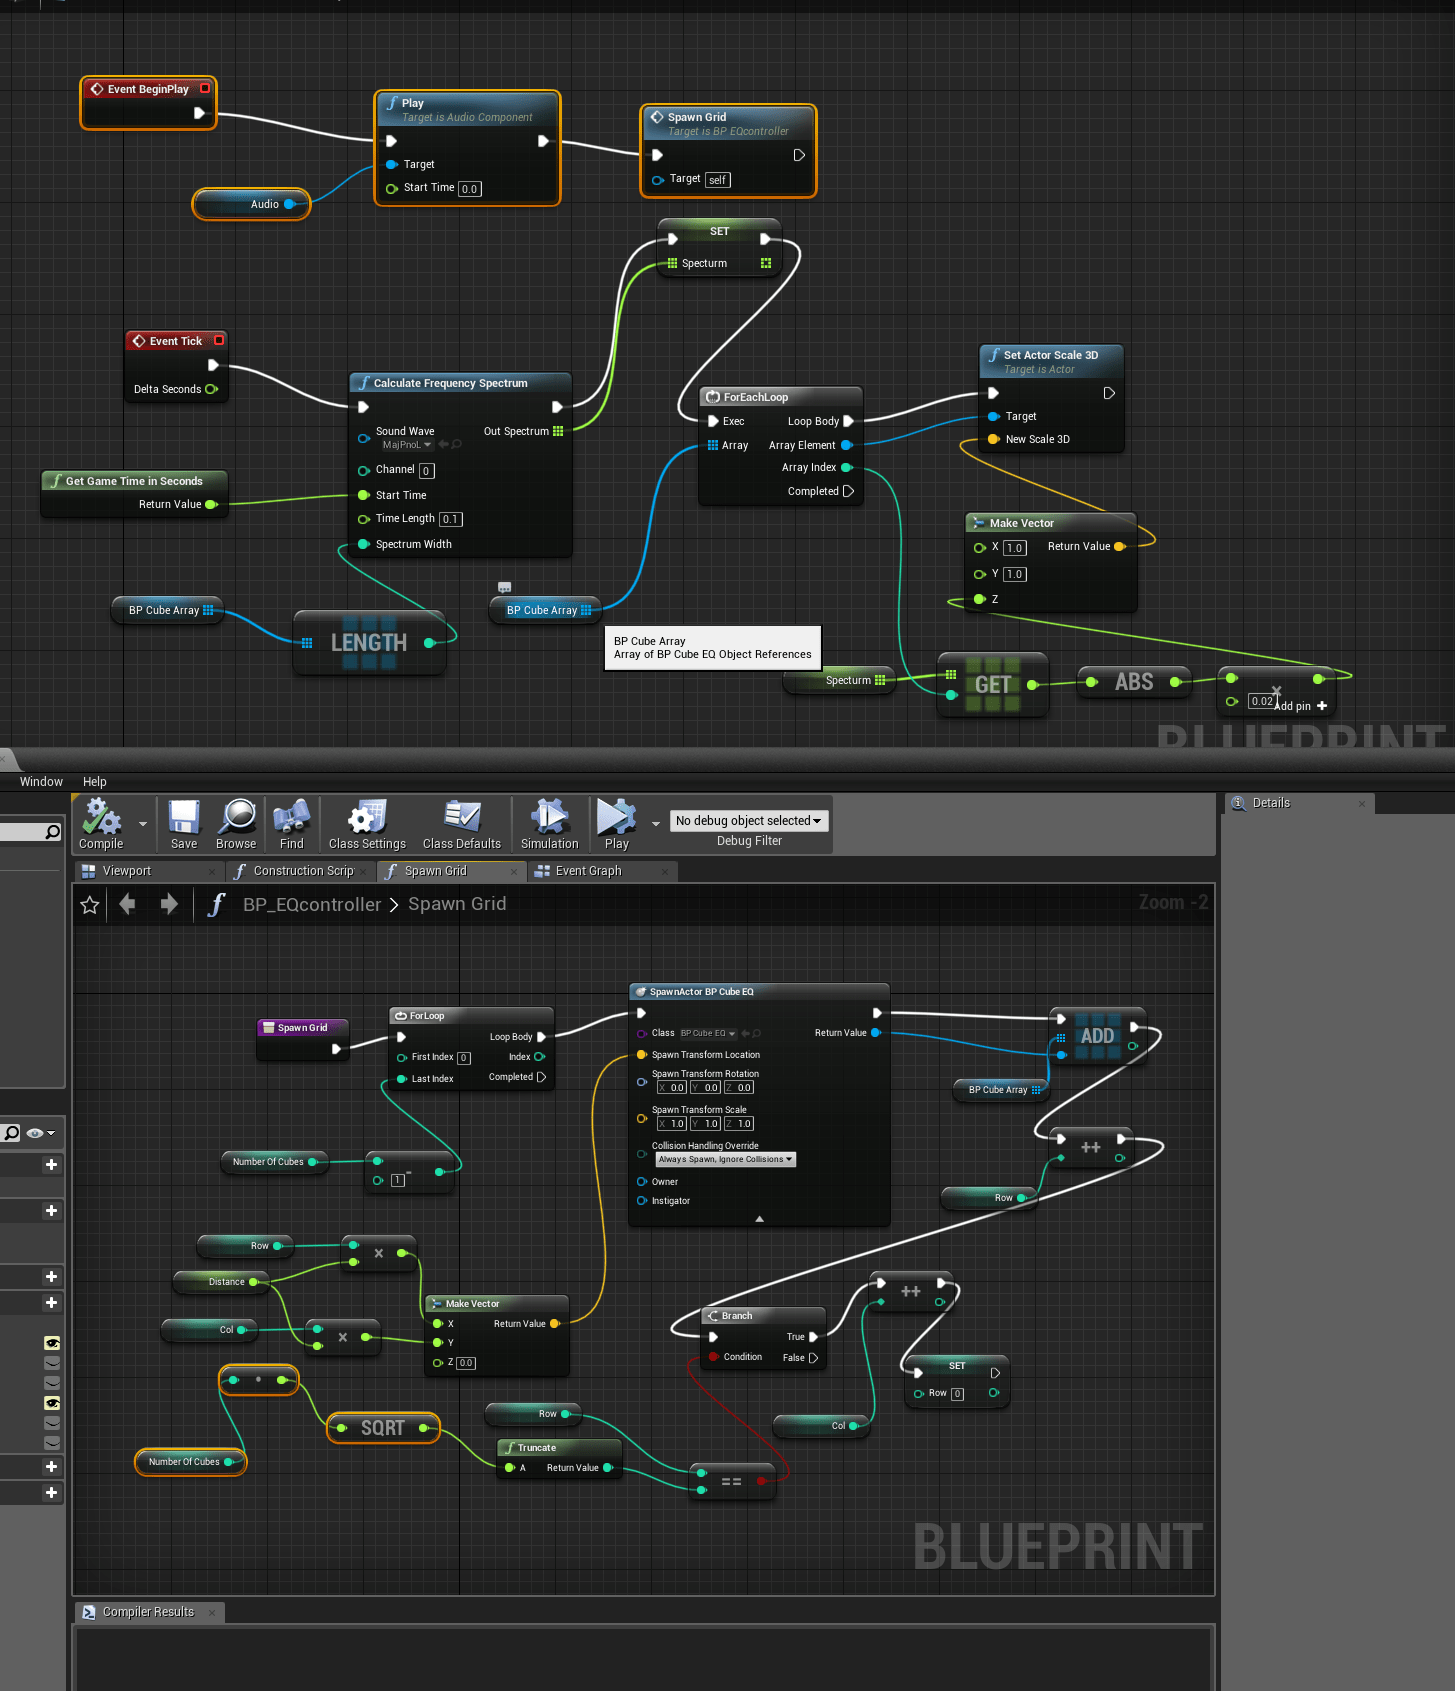Open the Help menu

pyautogui.click(x=95, y=782)
